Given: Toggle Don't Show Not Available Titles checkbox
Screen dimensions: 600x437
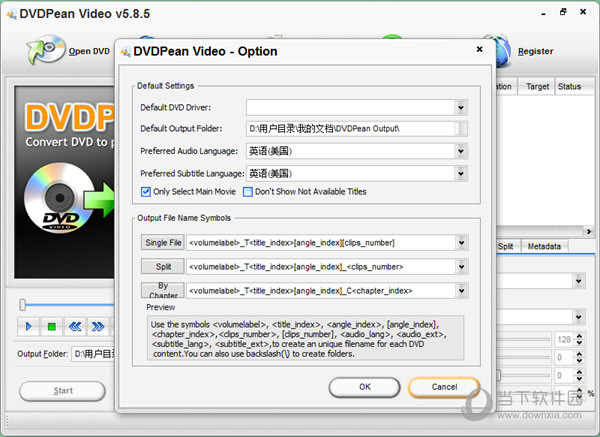Looking at the screenshot, I should 248,192.
